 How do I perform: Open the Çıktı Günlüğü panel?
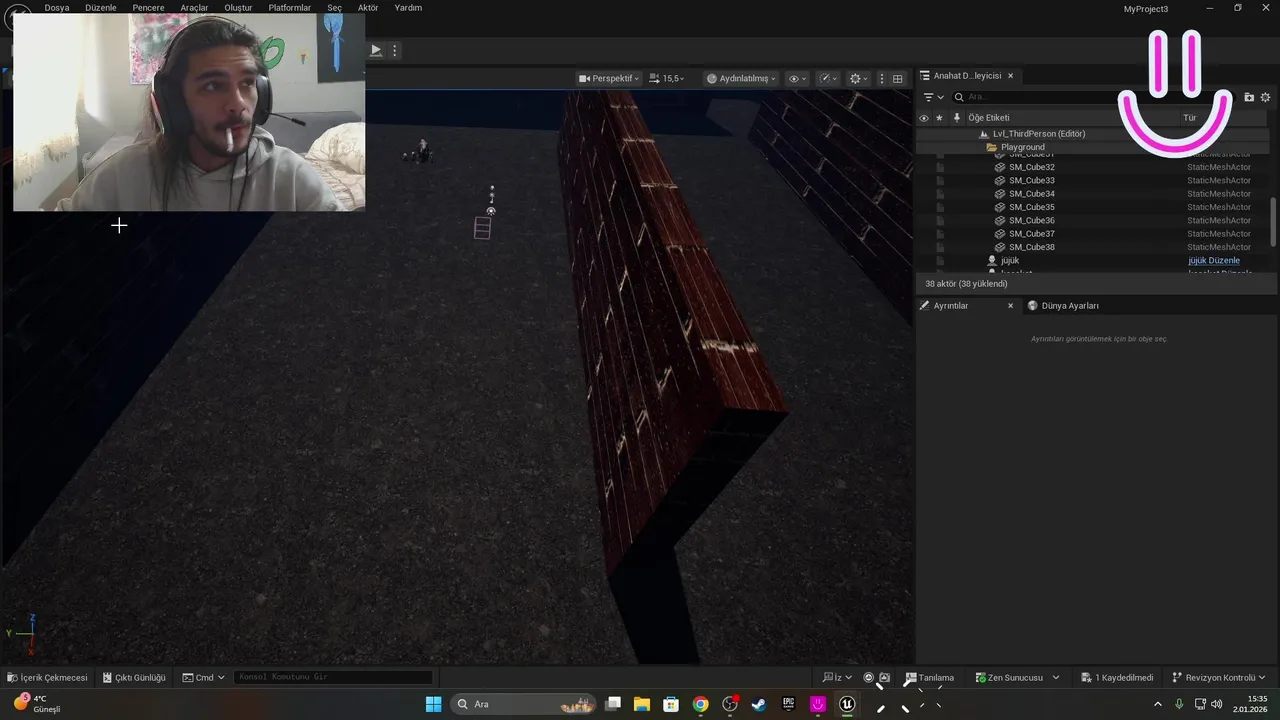tap(134, 677)
